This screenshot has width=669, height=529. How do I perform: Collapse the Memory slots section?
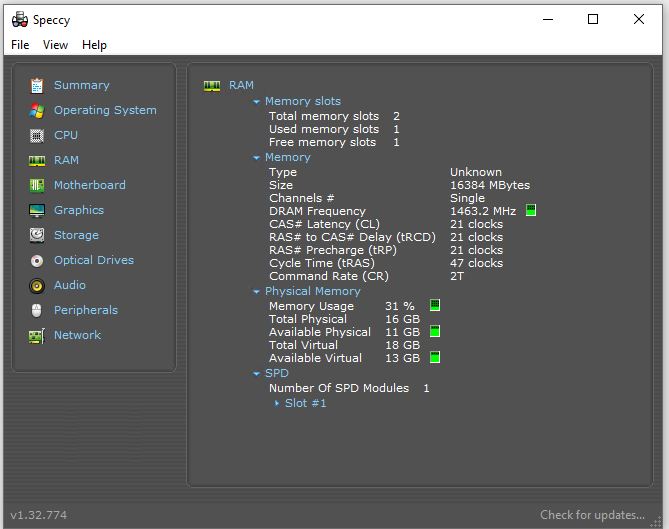(256, 102)
